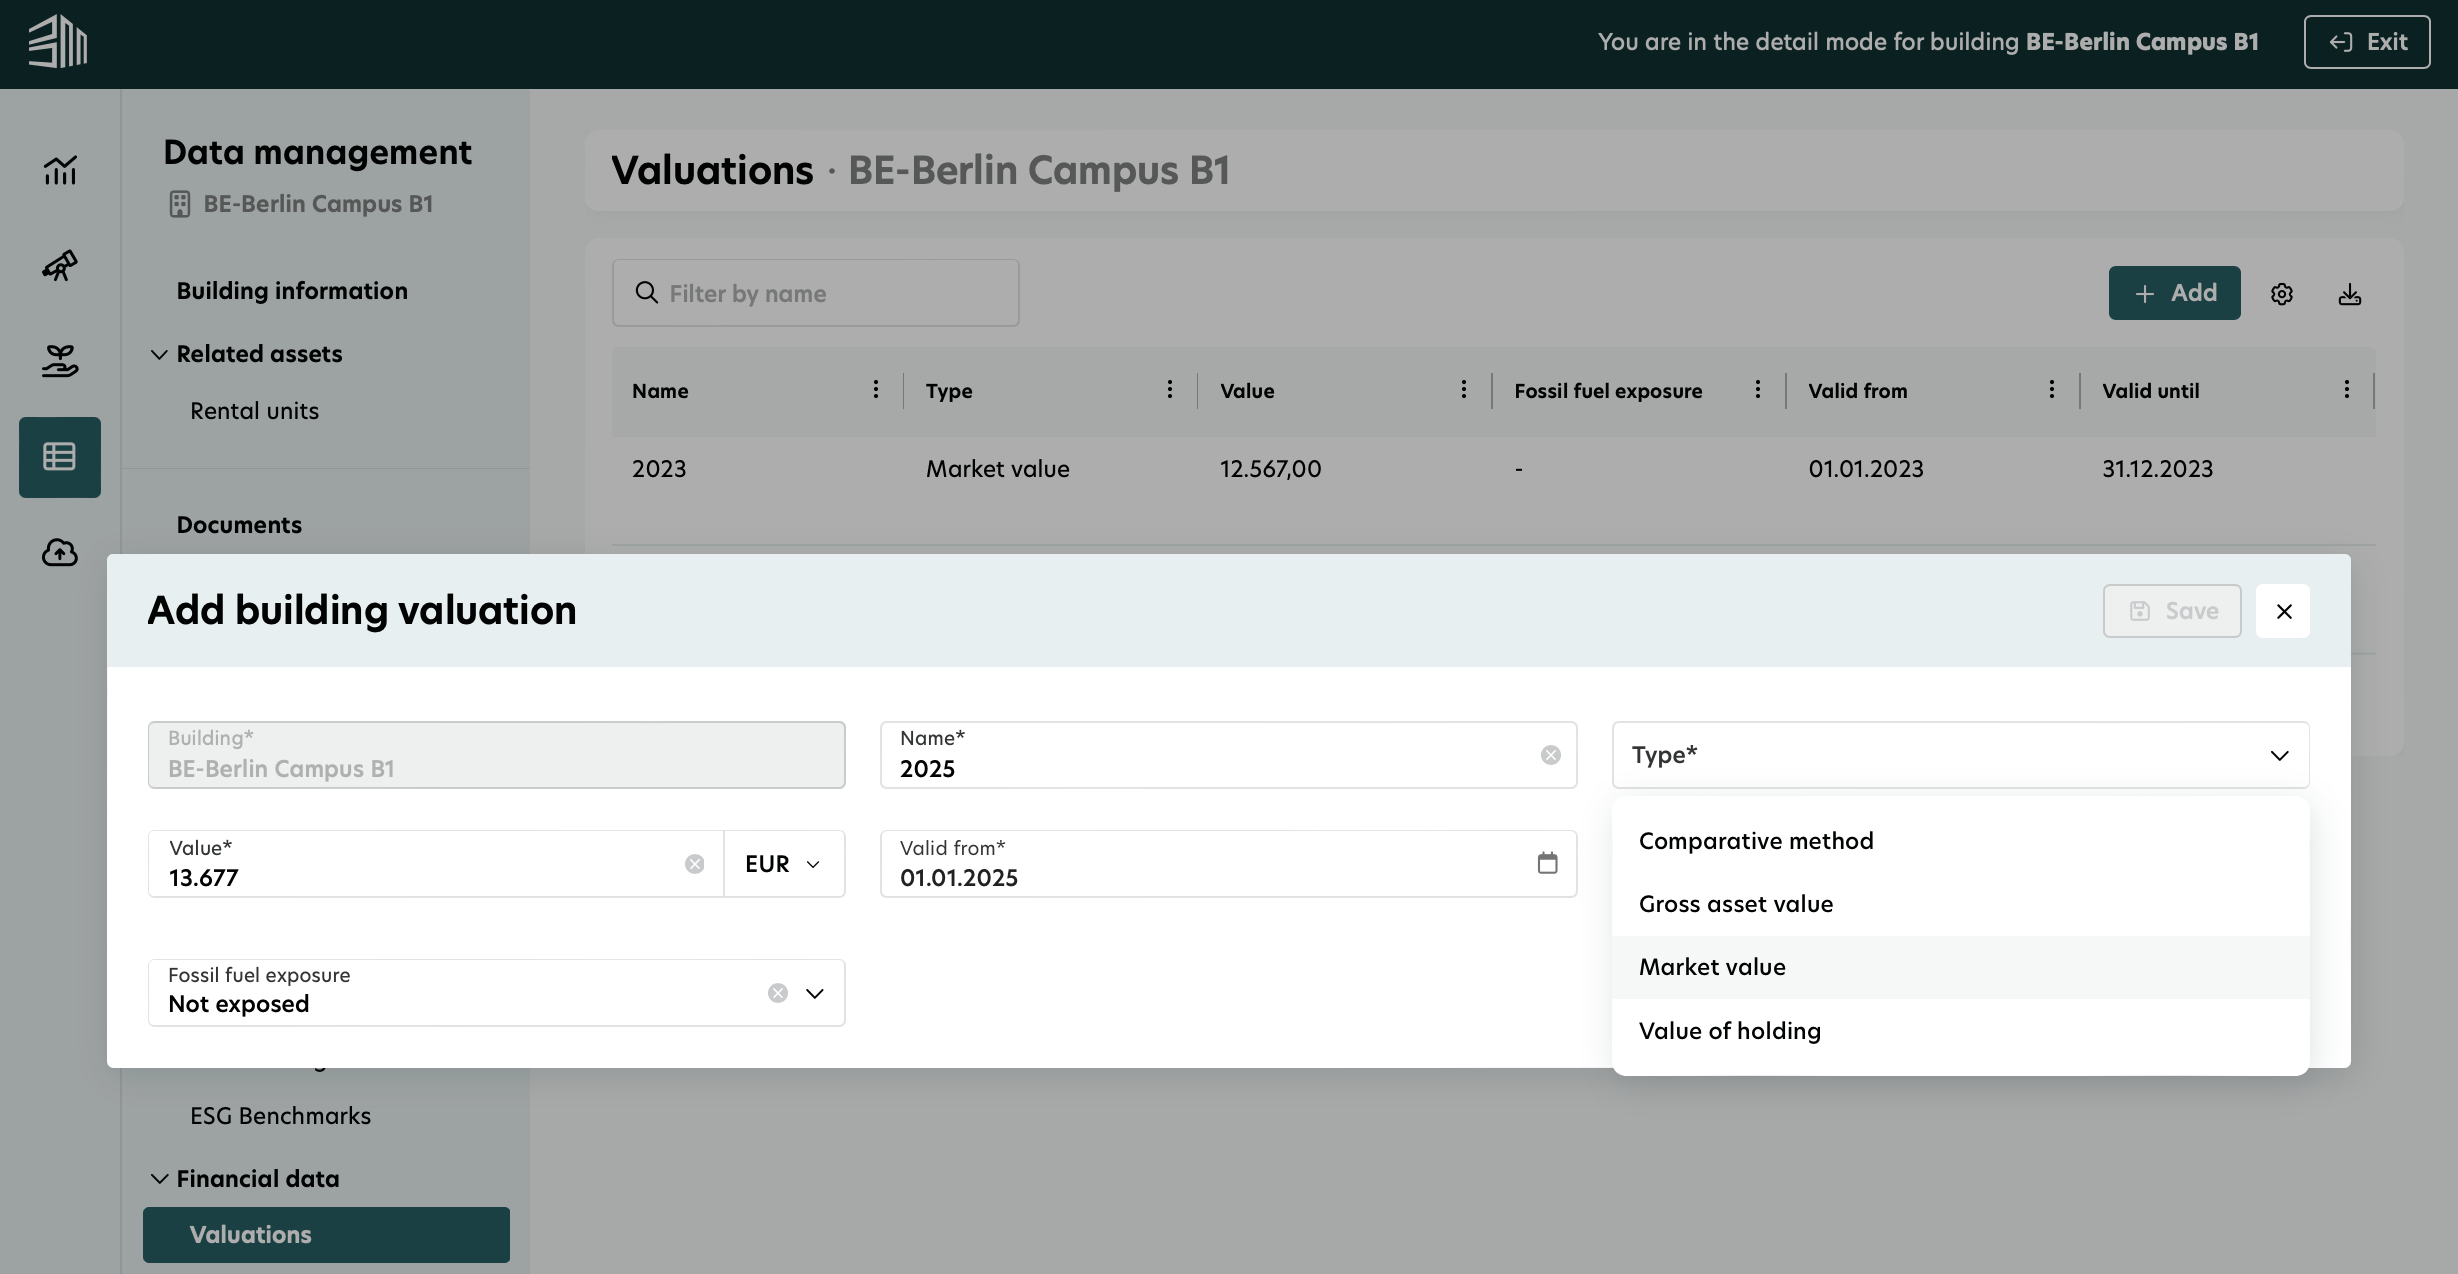
Task: Select Market value from type list
Action: 1712,967
